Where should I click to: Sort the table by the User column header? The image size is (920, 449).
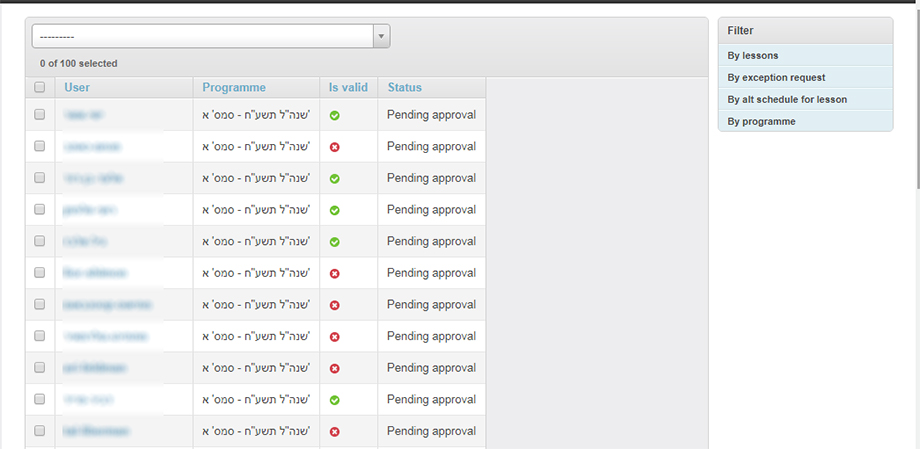pos(77,88)
